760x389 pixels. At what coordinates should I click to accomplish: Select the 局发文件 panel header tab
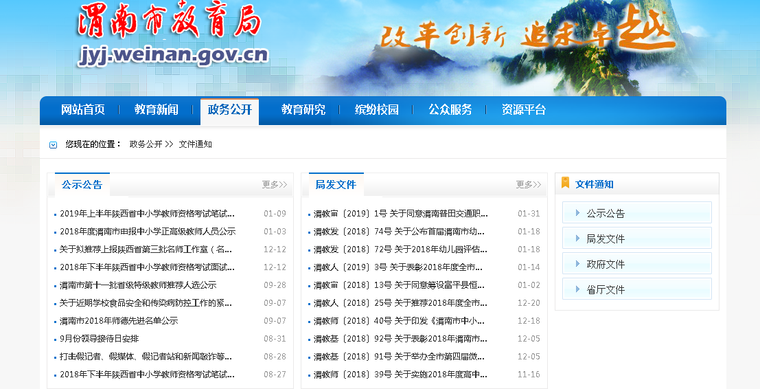[x=336, y=185]
